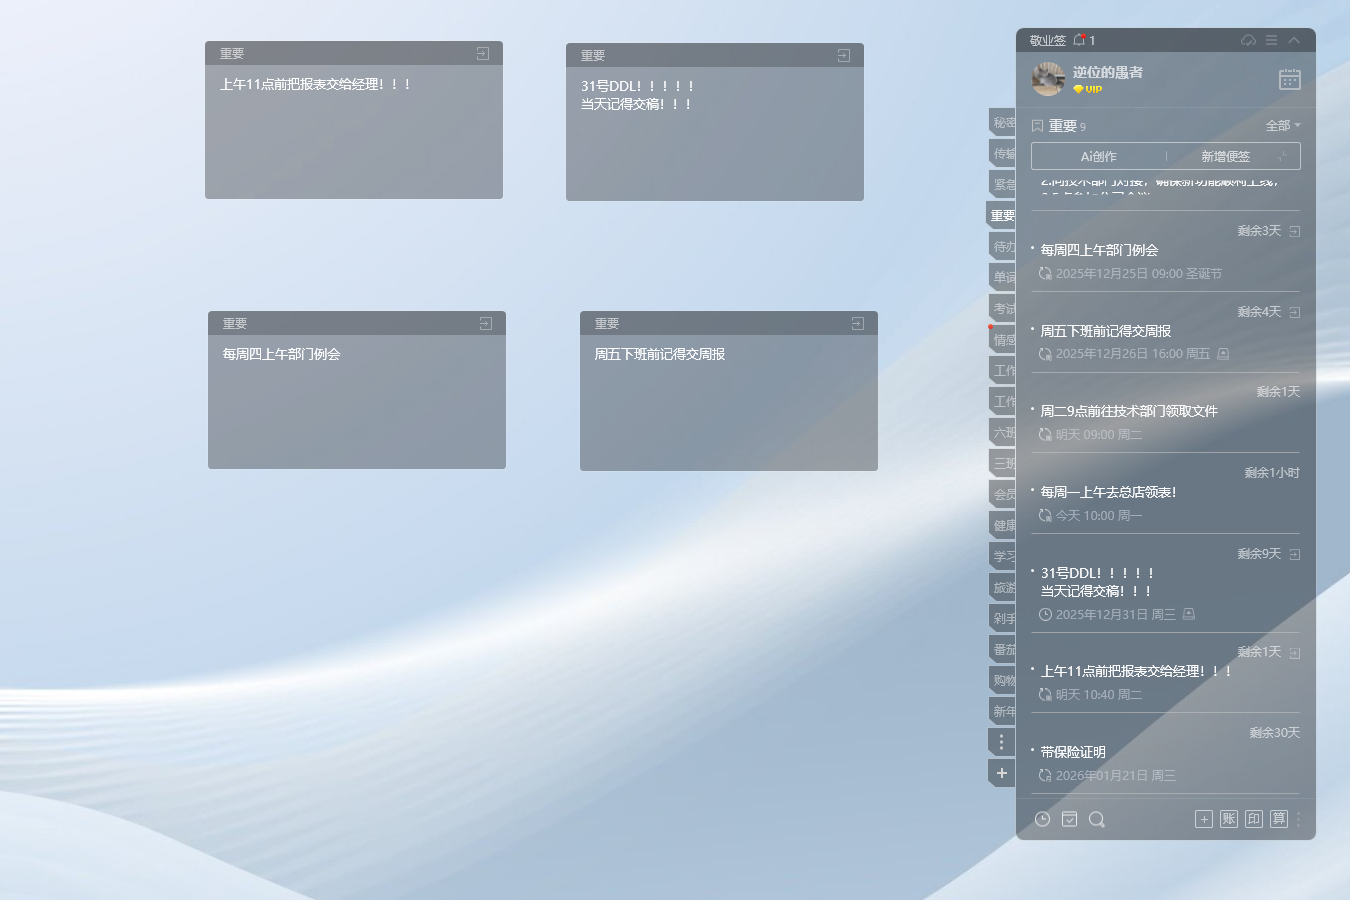Switch to the 秘密 category tab
This screenshot has width=1350, height=900.
point(1003,123)
